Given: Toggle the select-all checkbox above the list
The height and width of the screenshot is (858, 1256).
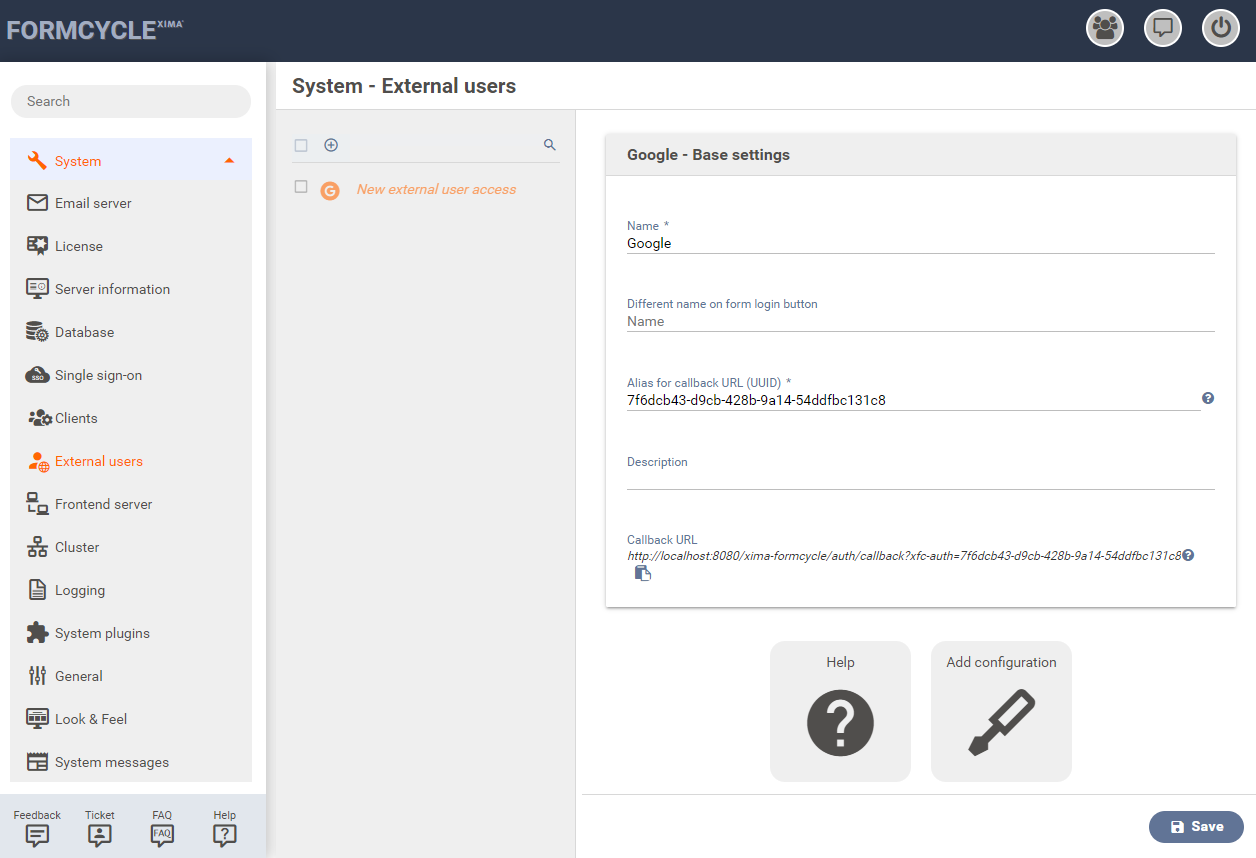Looking at the screenshot, I should 301,146.
